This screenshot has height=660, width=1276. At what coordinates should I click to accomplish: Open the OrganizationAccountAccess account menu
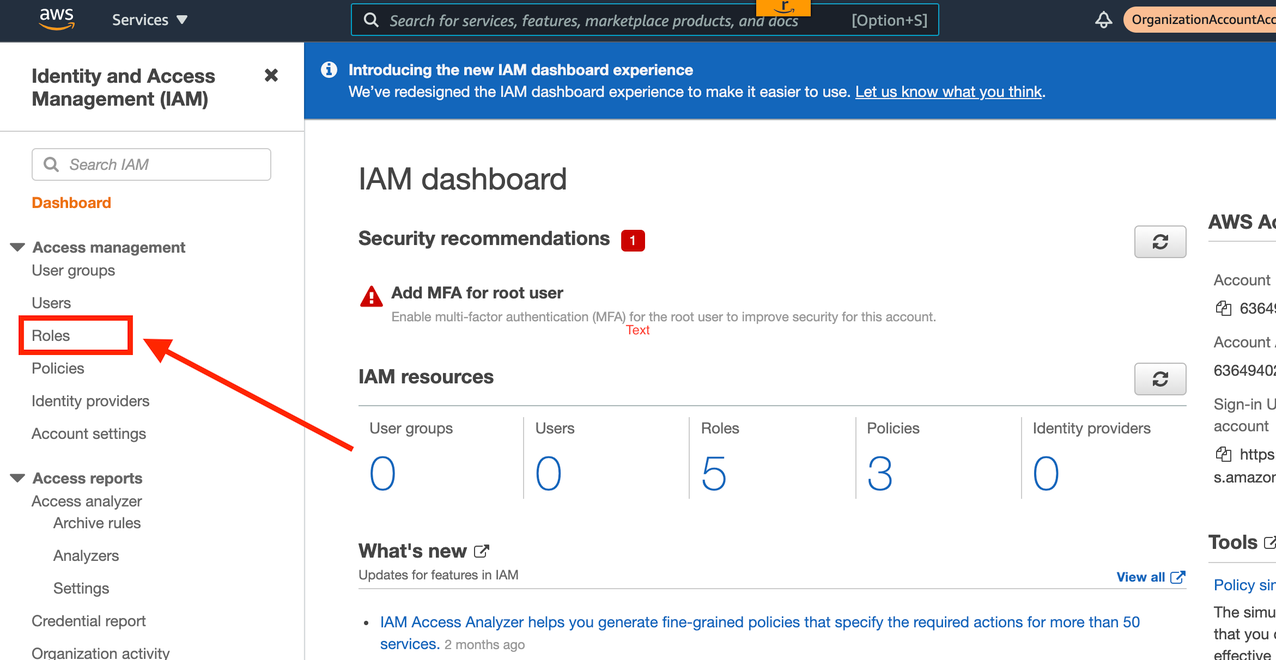pyautogui.click(x=1200, y=20)
